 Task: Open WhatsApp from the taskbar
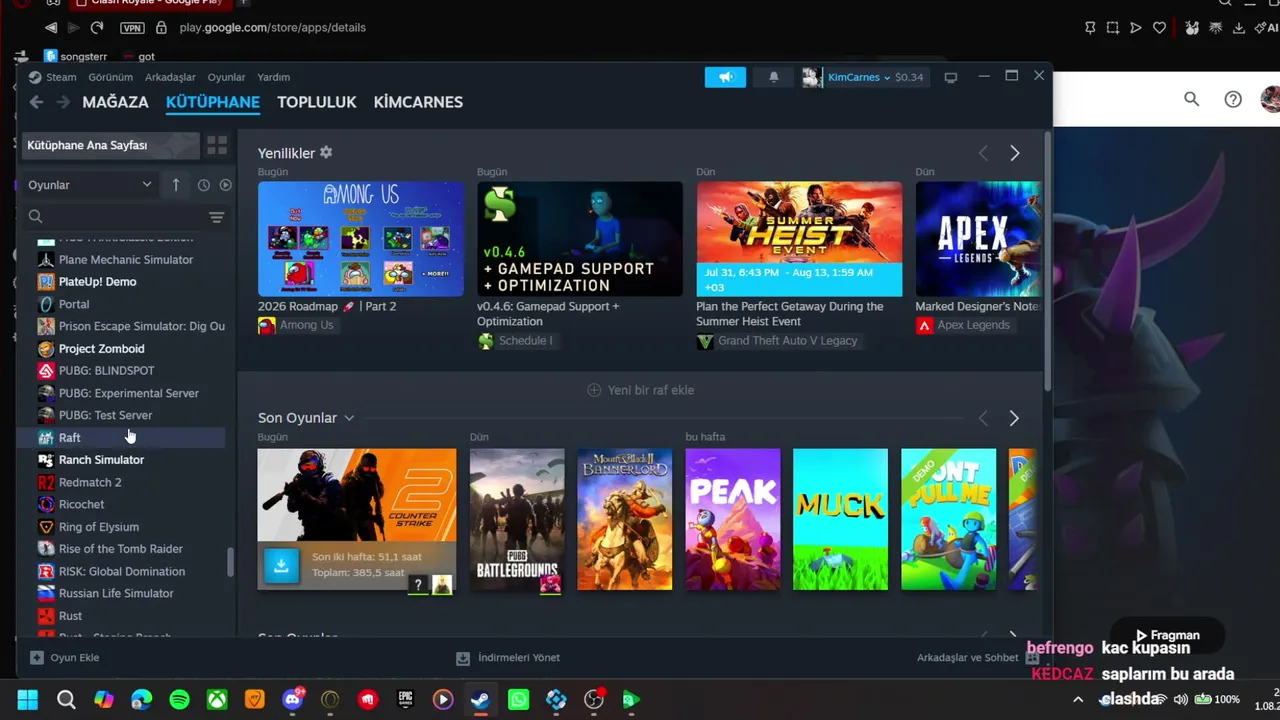click(x=518, y=700)
